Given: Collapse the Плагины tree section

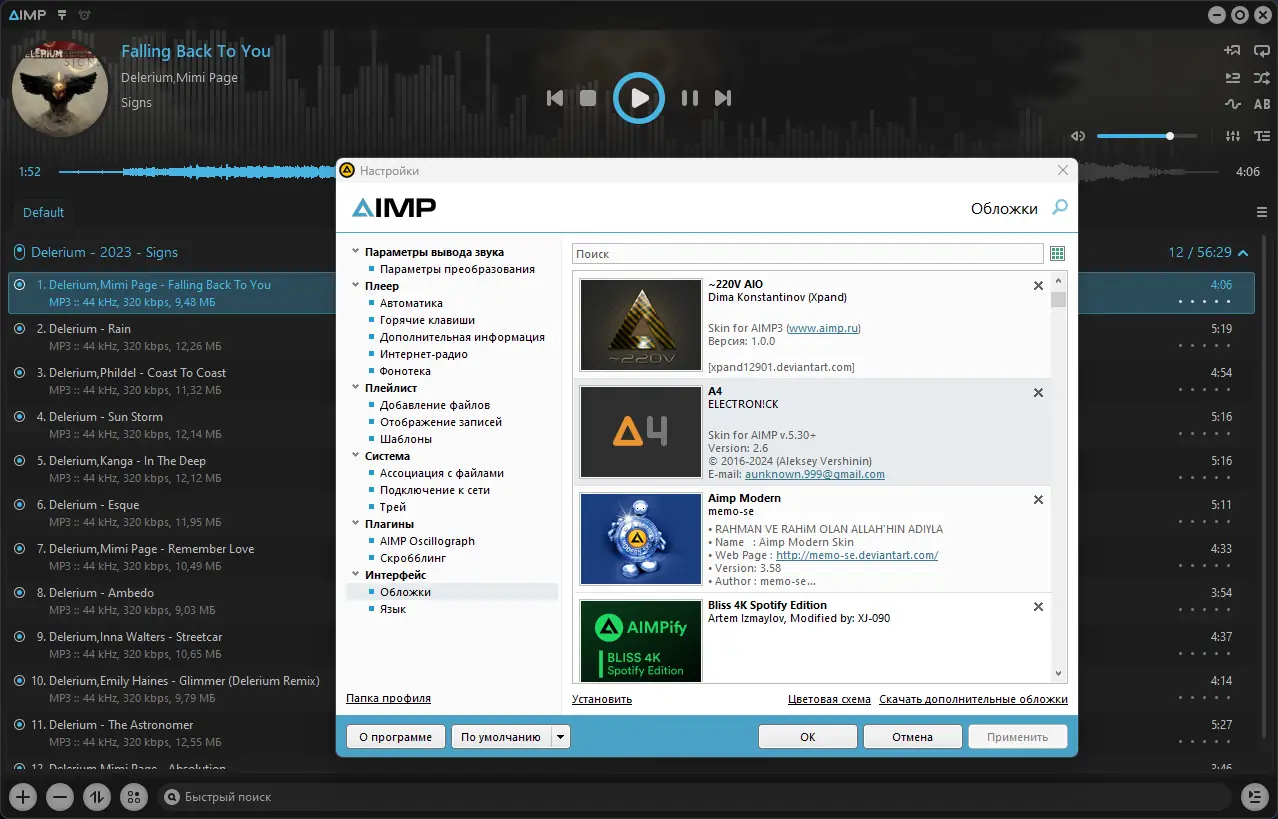Looking at the screenshot, I should coord(355,524).
